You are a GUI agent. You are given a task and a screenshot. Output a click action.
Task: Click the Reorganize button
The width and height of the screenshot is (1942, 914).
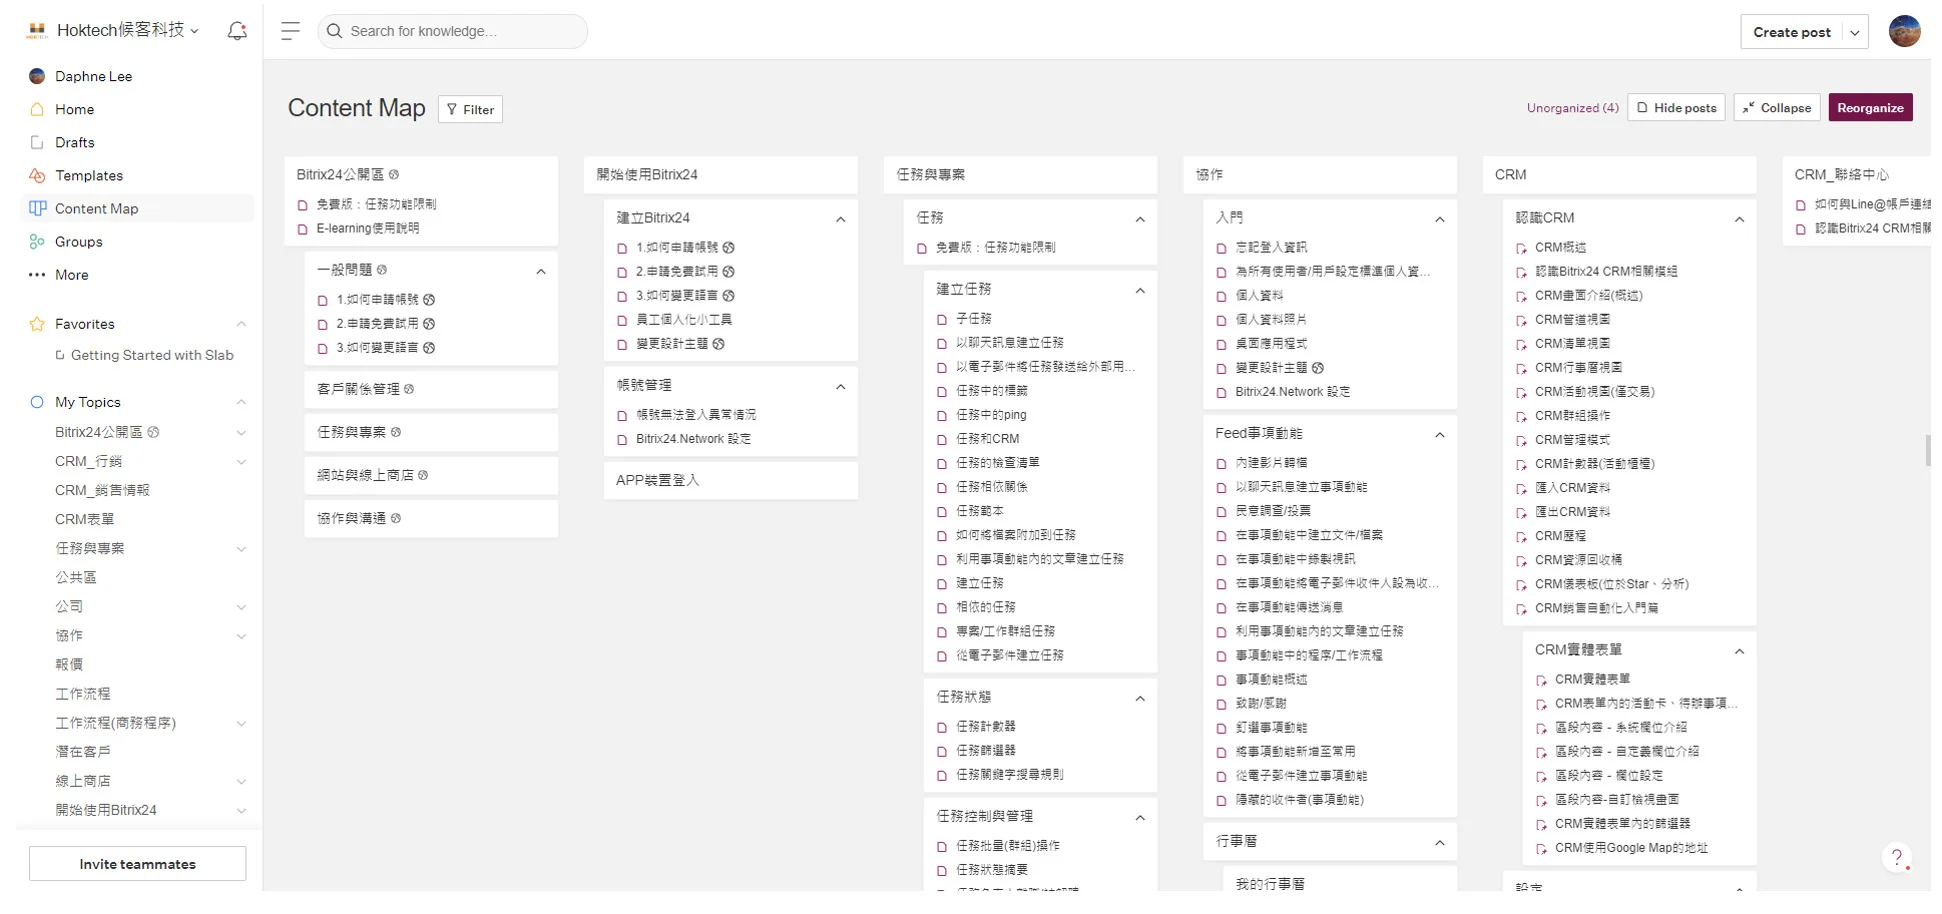1870,108
